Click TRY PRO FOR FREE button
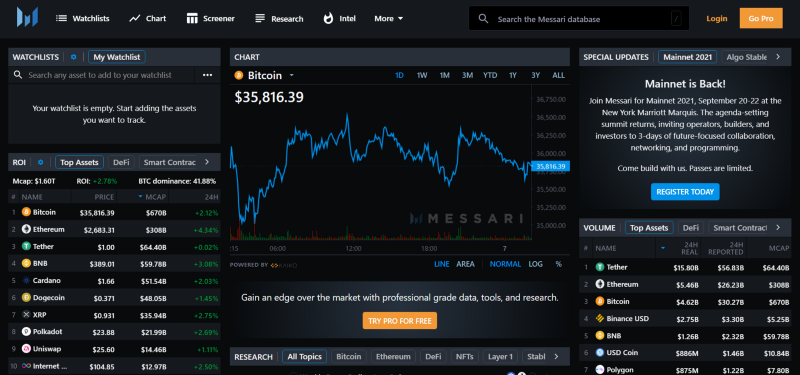This screenshot has width=800, height=375. 399,321
